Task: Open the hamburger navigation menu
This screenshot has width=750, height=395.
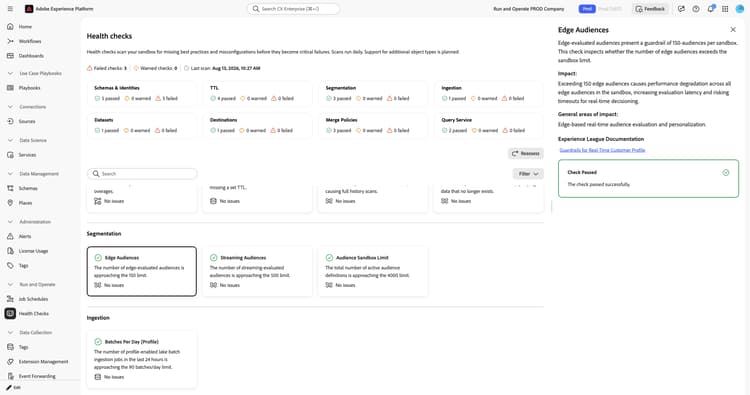Action: [x=10, y=9]
